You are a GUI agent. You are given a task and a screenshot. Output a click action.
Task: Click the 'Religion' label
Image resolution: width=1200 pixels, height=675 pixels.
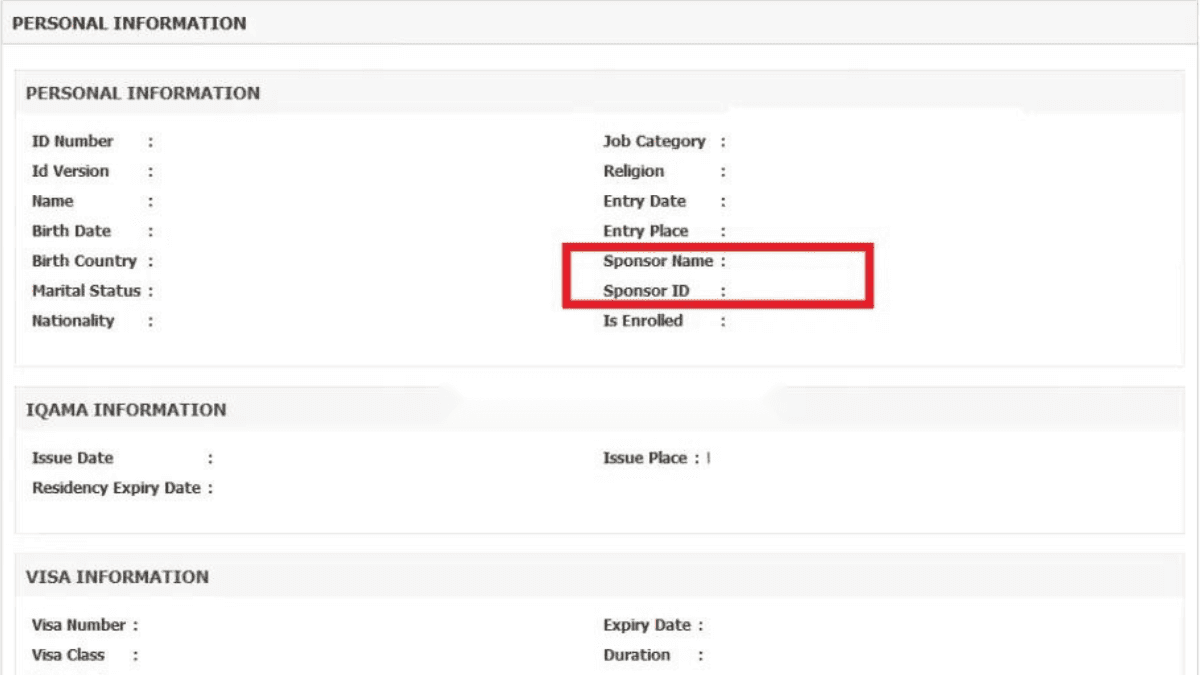click(x=634, y=171)
